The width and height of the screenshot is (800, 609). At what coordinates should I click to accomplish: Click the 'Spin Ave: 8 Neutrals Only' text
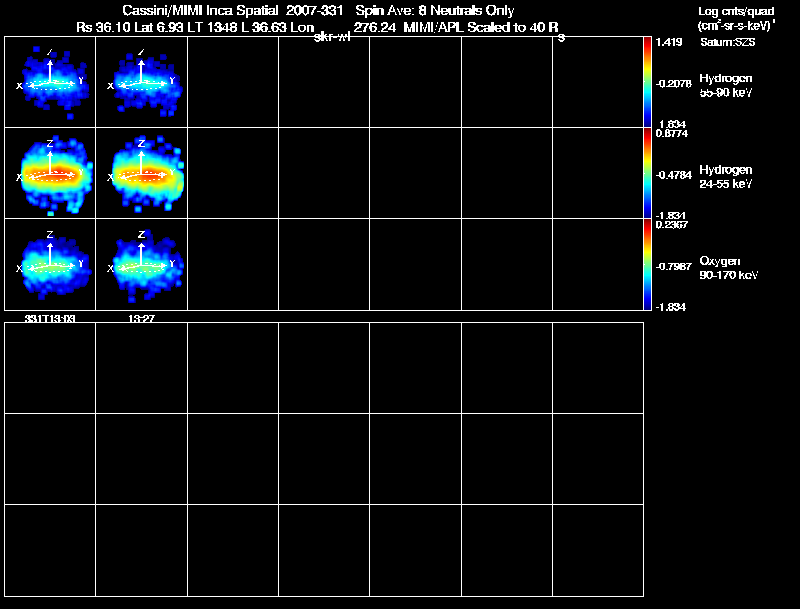pyautogui.click(x=435, y=10)
